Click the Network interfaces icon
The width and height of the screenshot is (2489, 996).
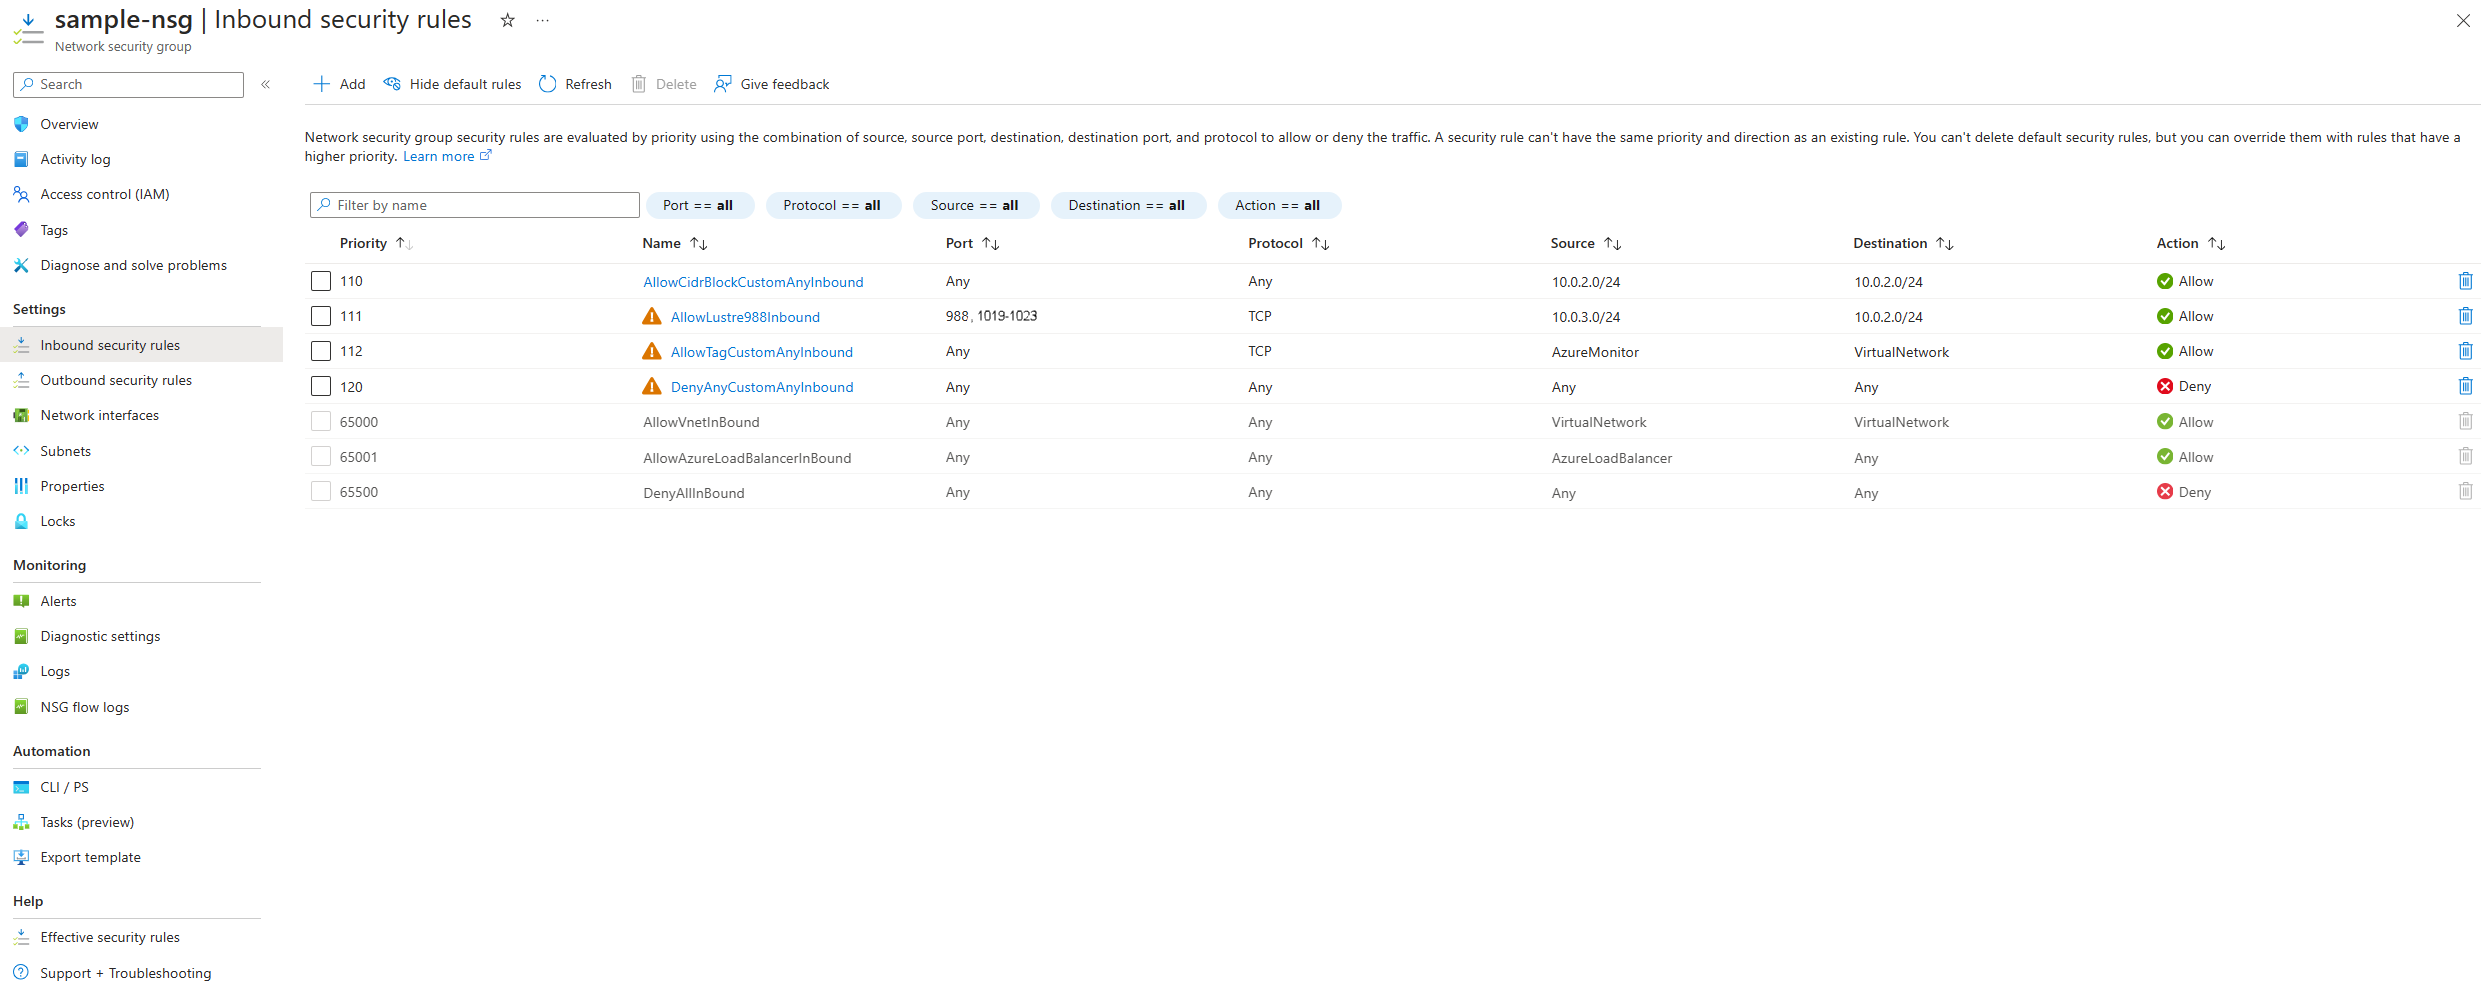point(21,415)
